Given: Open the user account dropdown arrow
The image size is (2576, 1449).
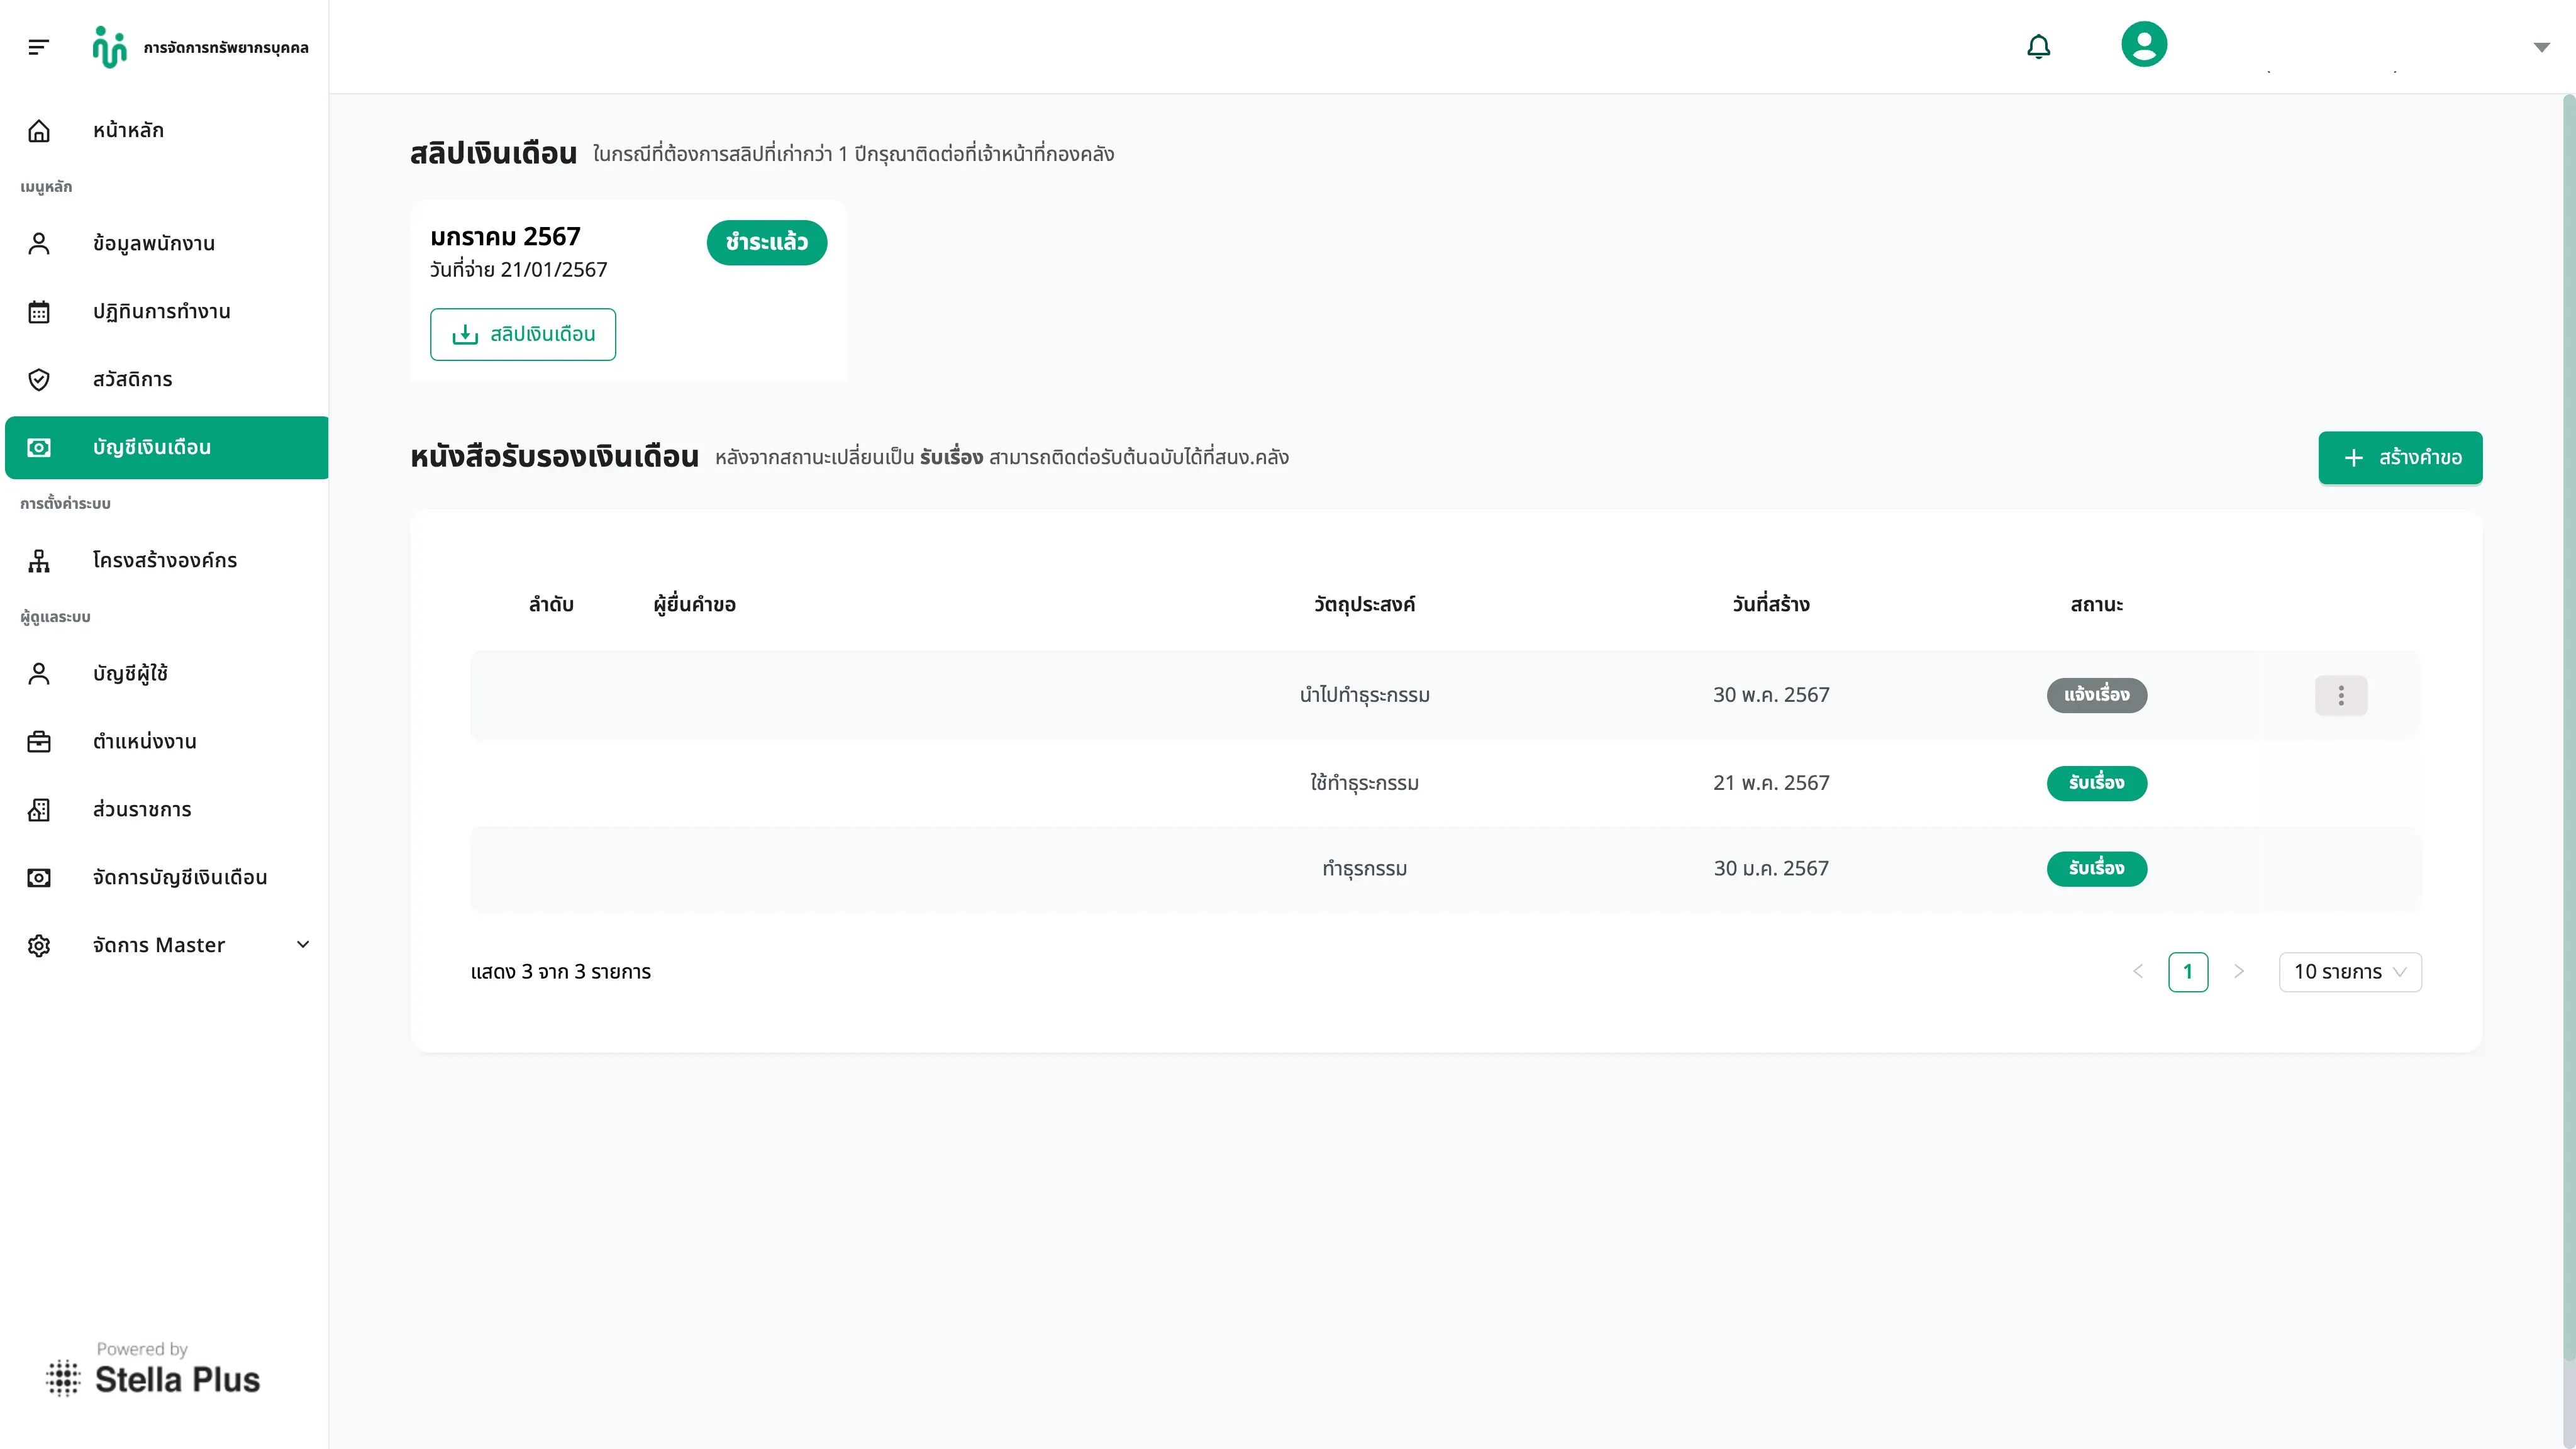Looking at the screenshot, I should 2541,47.
